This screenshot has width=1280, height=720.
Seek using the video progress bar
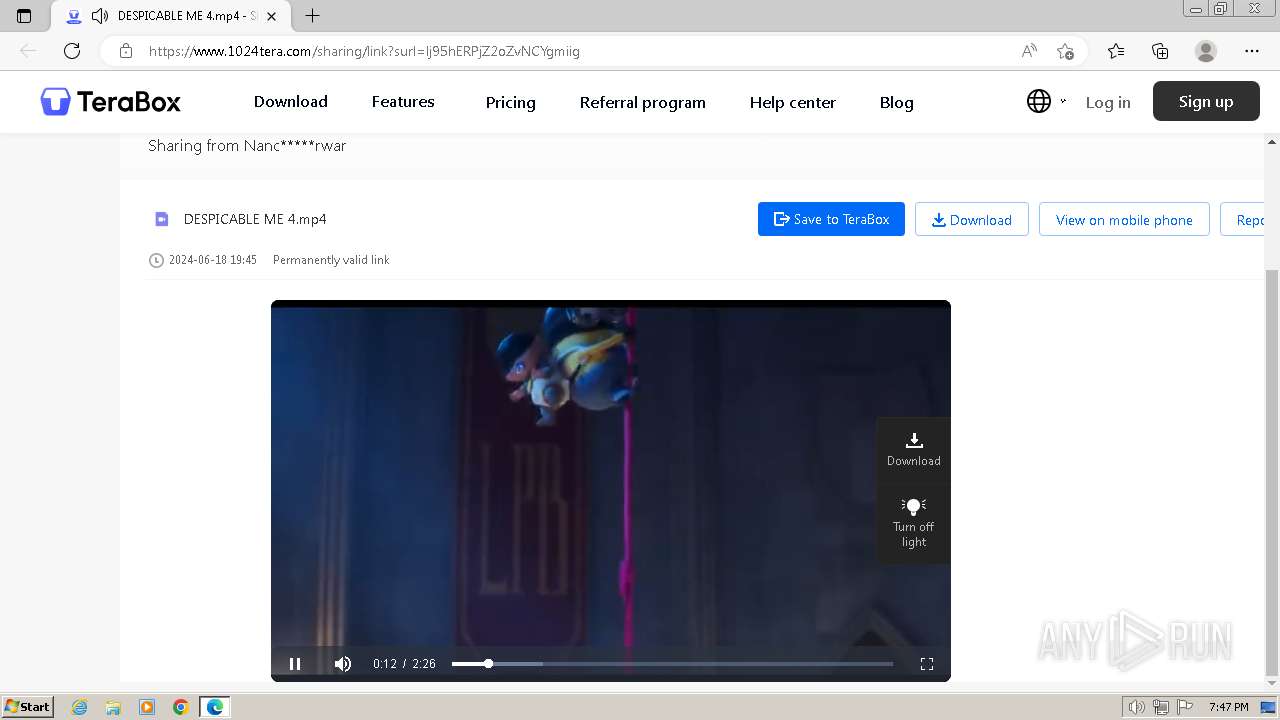click(x=672, y=664)
